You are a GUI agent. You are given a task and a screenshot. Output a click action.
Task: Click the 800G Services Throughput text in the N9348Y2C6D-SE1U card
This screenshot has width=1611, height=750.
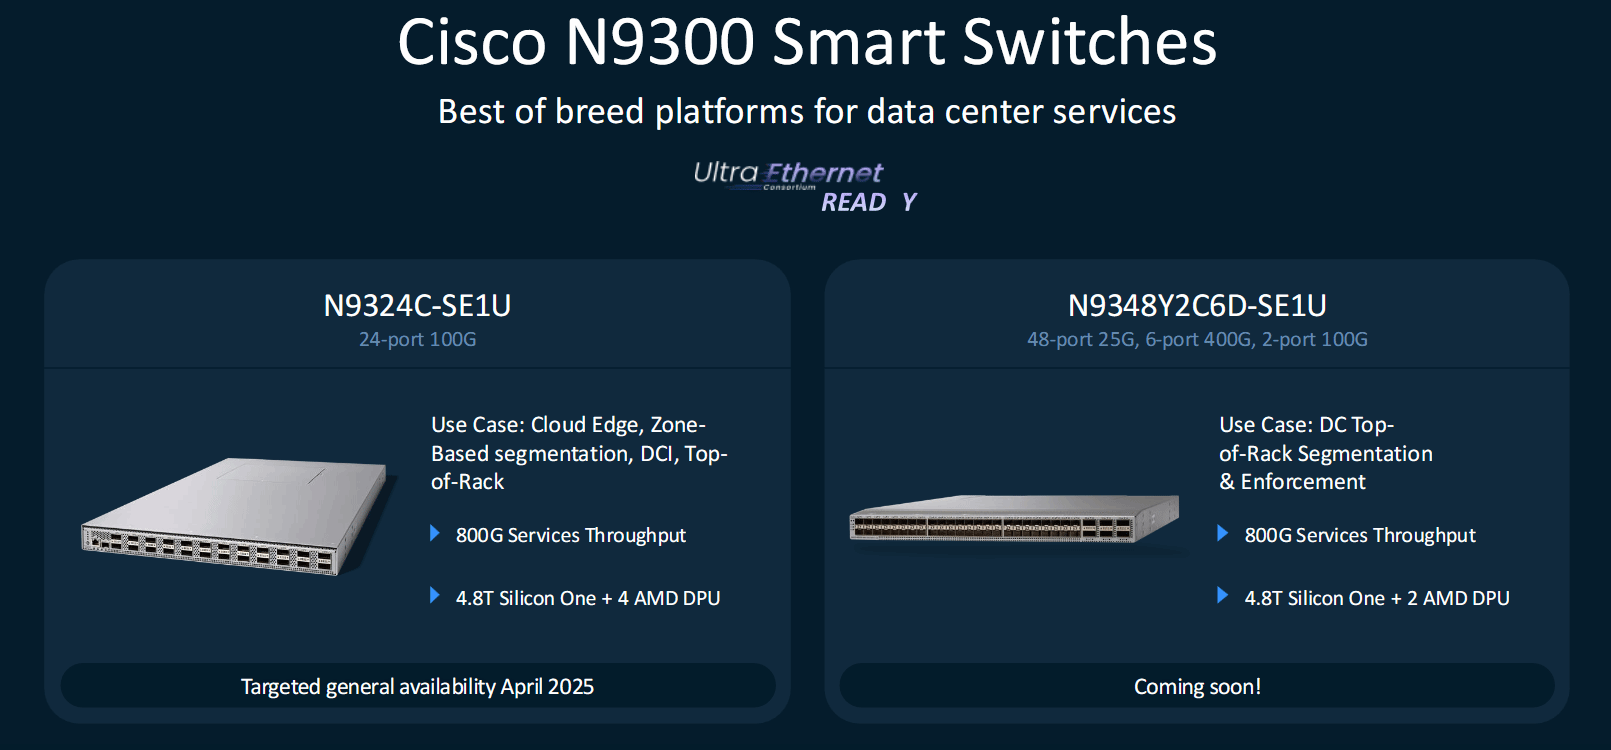pyautogui.click(x=1360, y=535)
